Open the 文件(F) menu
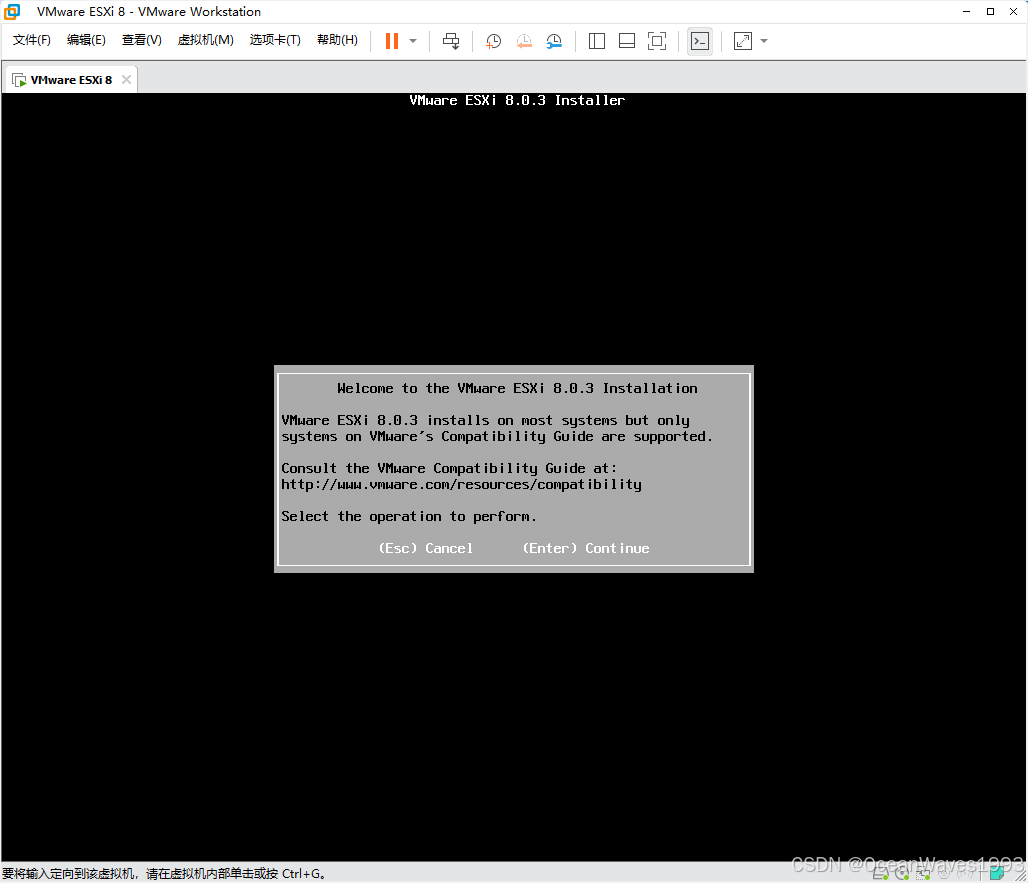The image size is (1028, 883). [x=31, y=40]
